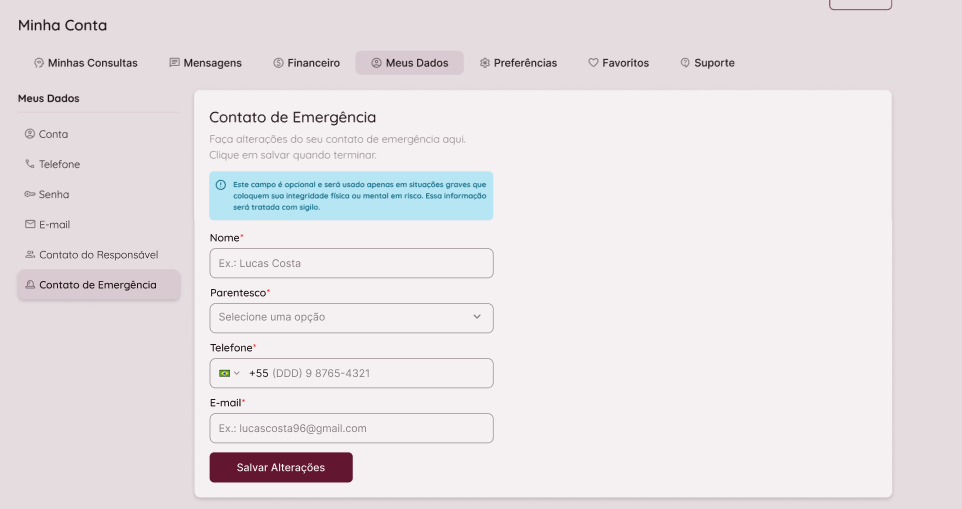The height and width of the screenshot is (509, 962).
Task: Open the Parentesco dropdown
Action: pos(351,317)
